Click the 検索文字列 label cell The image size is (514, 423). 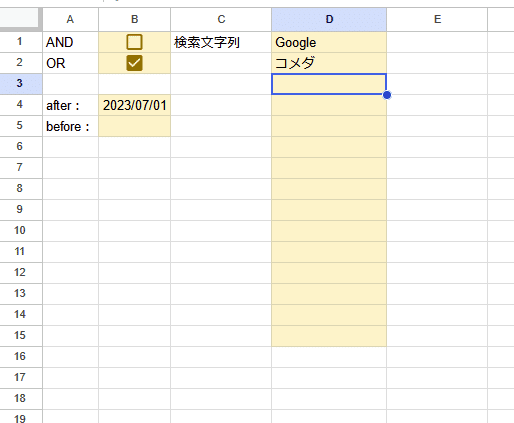coord(221,42)
